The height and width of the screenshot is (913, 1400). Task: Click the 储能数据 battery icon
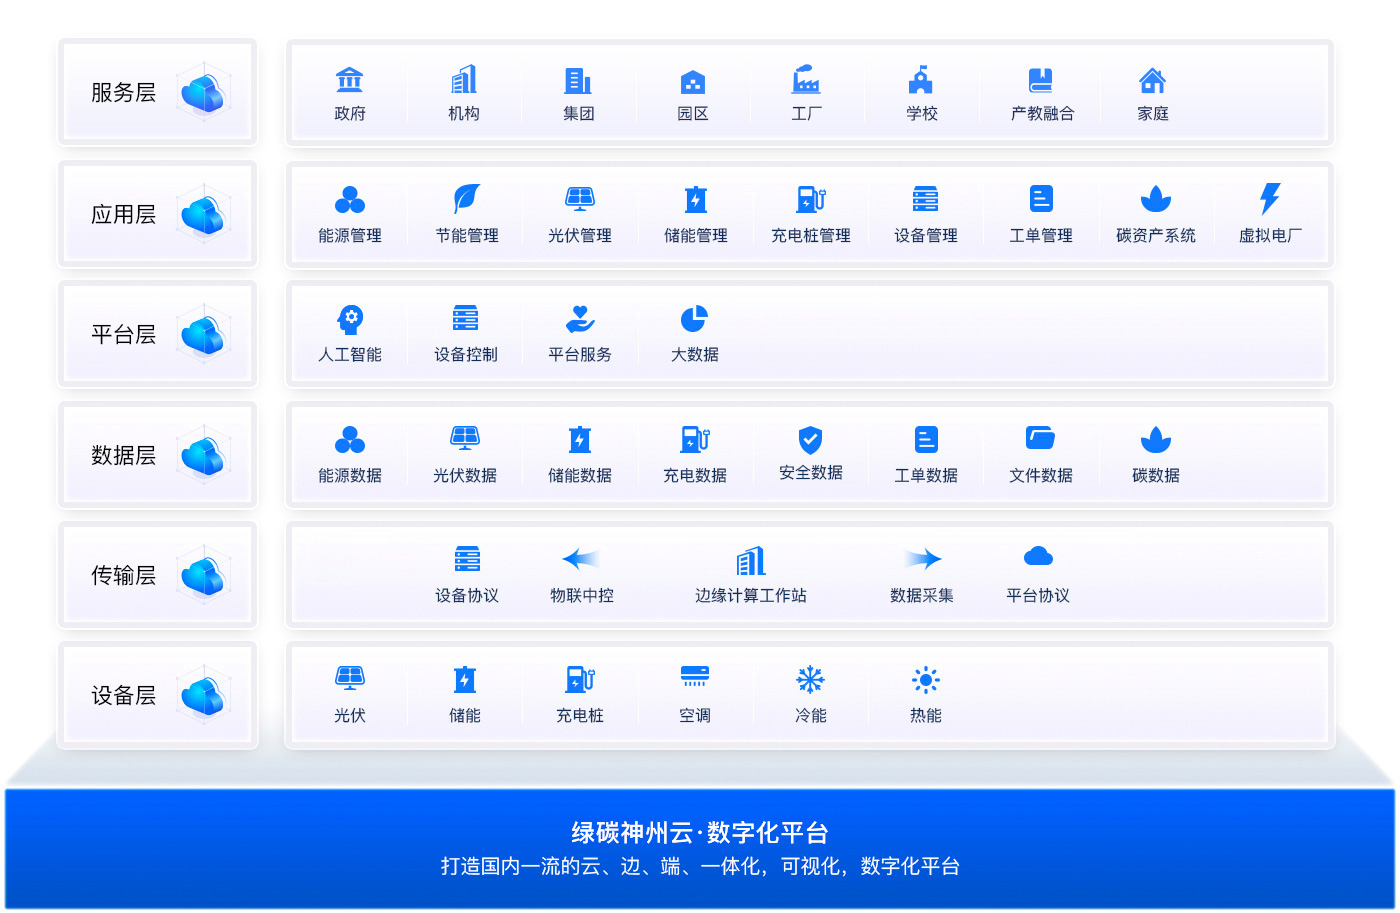pos(580,440)
